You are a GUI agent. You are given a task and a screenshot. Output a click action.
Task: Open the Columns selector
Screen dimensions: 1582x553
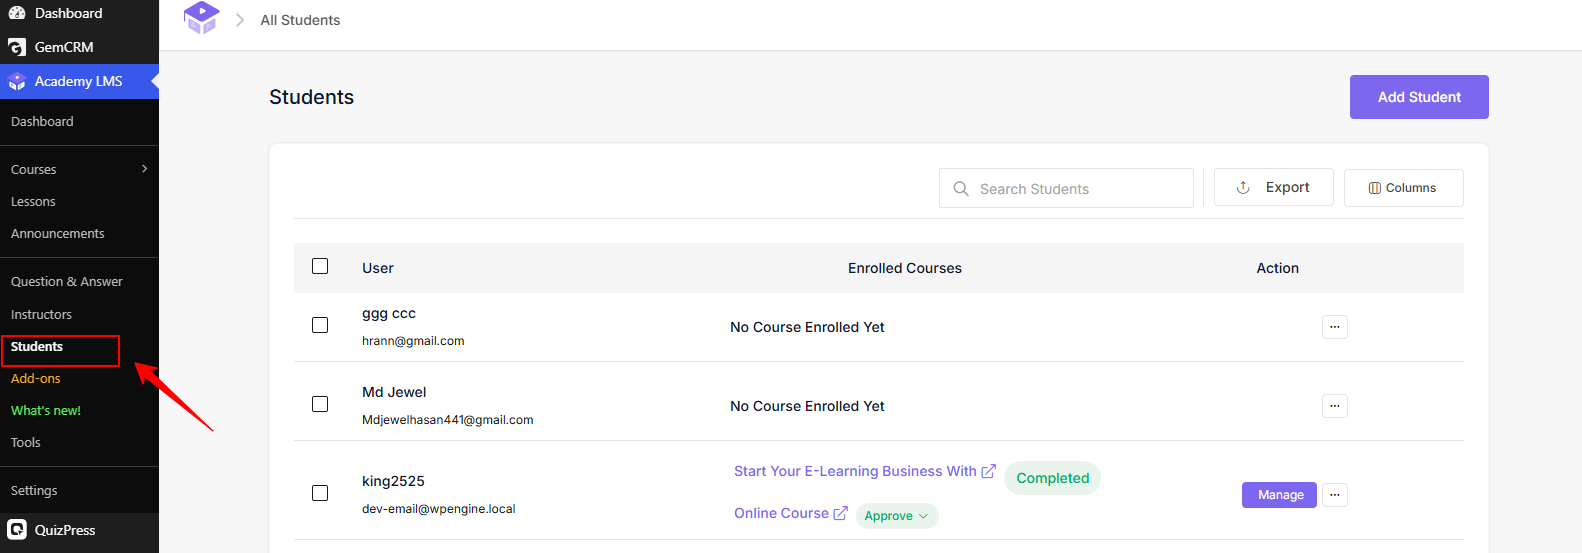click(1403, 188)
